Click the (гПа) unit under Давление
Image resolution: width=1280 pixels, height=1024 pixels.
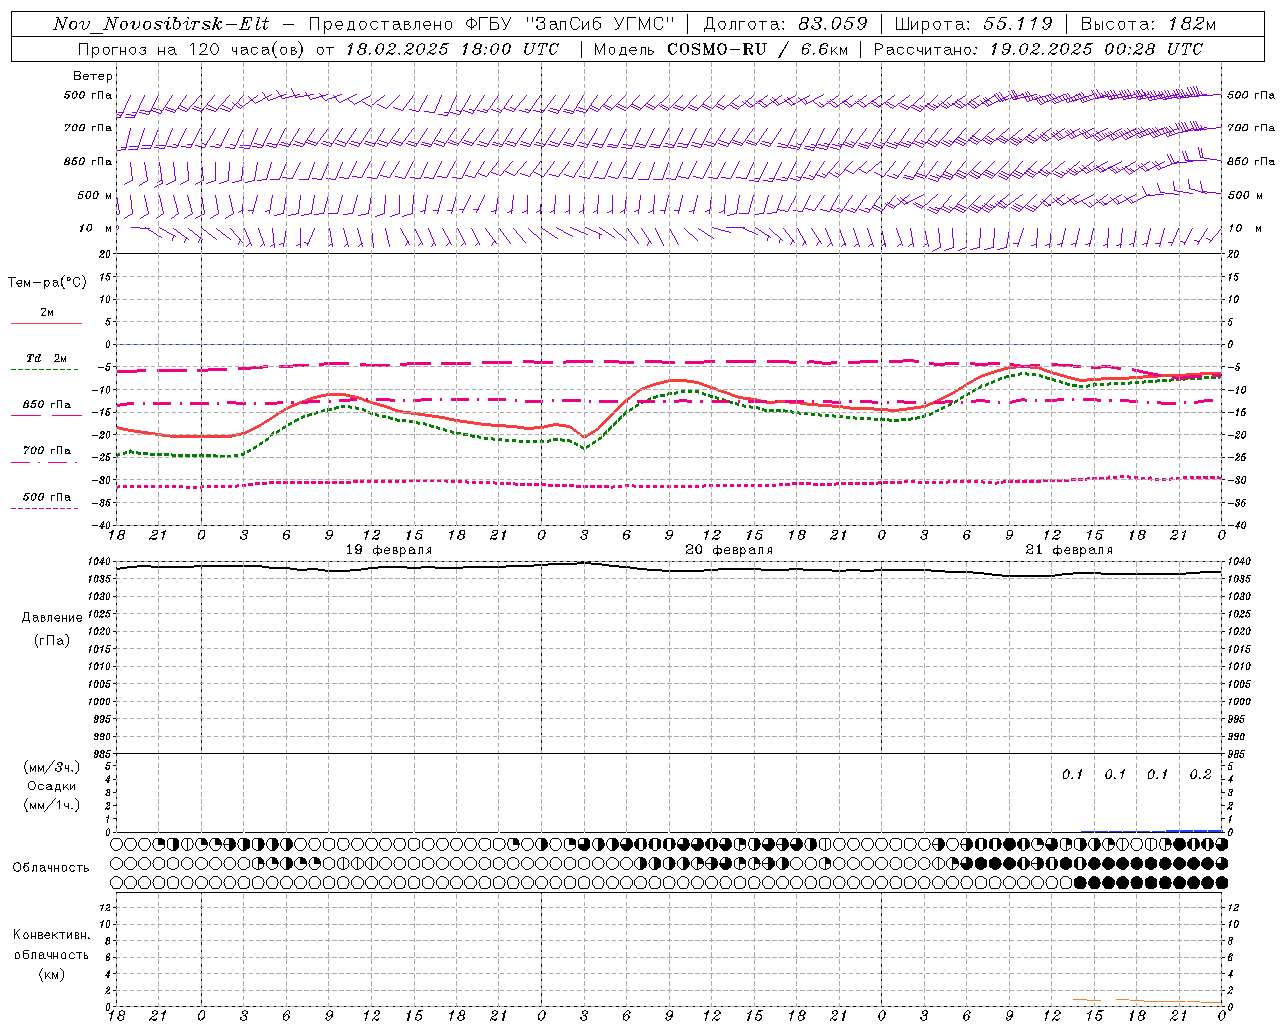[x=52, y=640]
